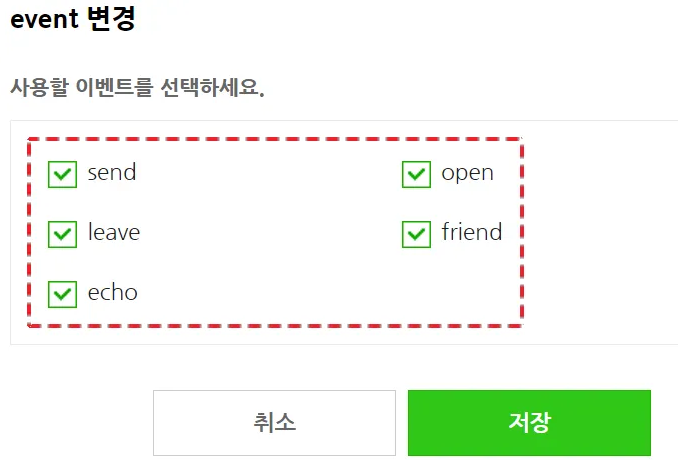Click the "send" label text
This screenshot has height=460, width=678.
point(112,173)
